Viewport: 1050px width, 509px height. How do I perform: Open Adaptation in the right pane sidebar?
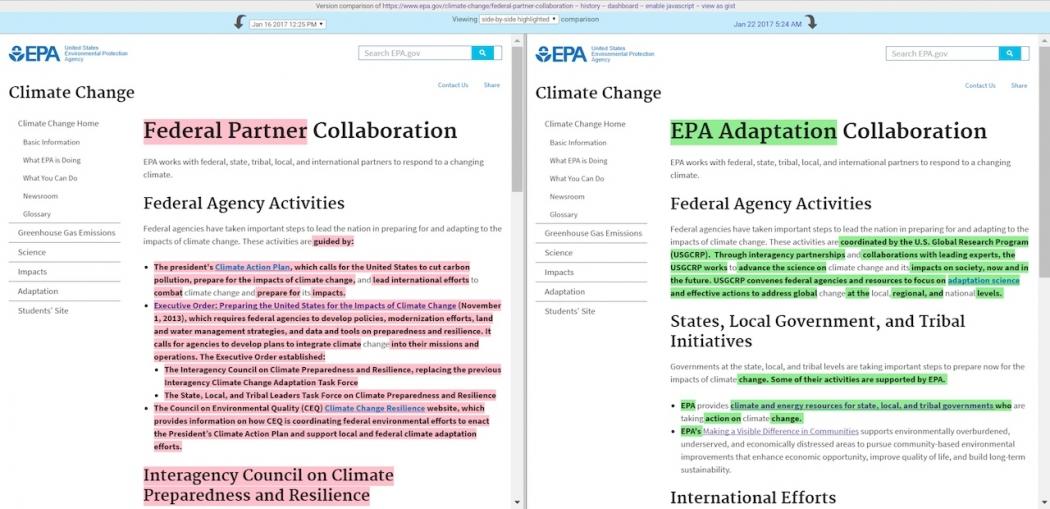click(x=565, y=292)
